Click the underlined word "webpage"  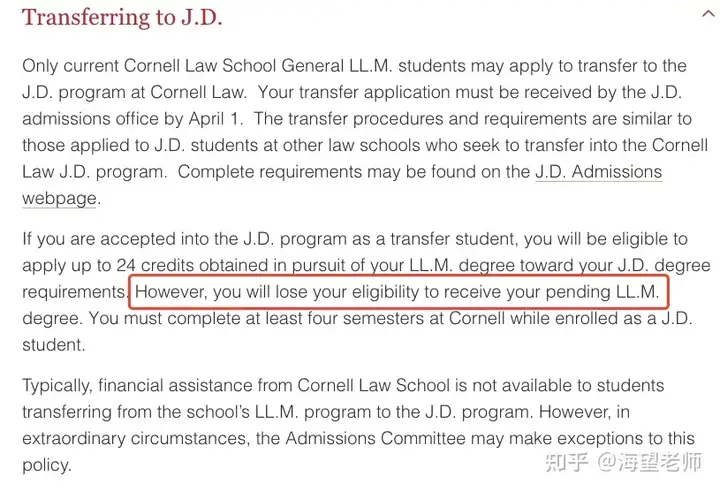pos(59,198)
